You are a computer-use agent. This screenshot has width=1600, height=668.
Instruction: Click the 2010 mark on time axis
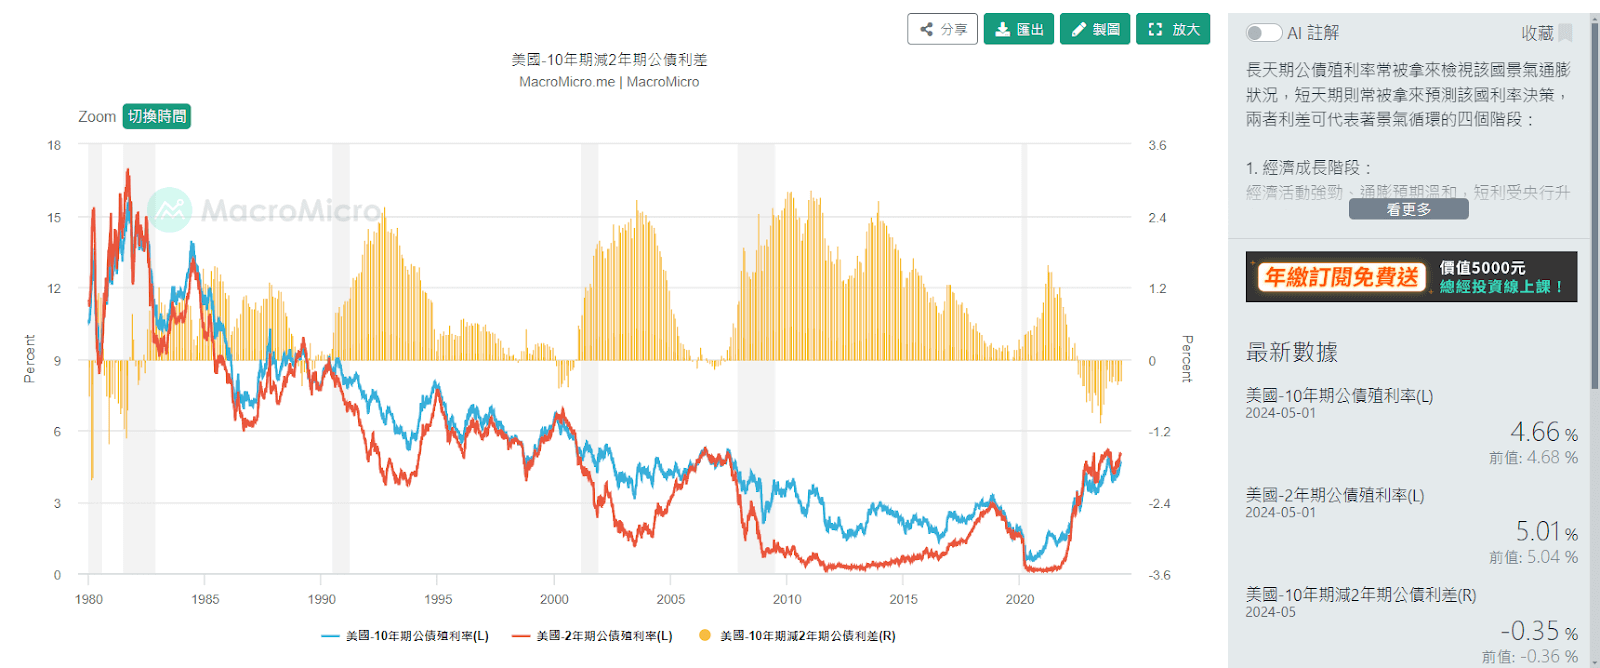pos(787,599)
